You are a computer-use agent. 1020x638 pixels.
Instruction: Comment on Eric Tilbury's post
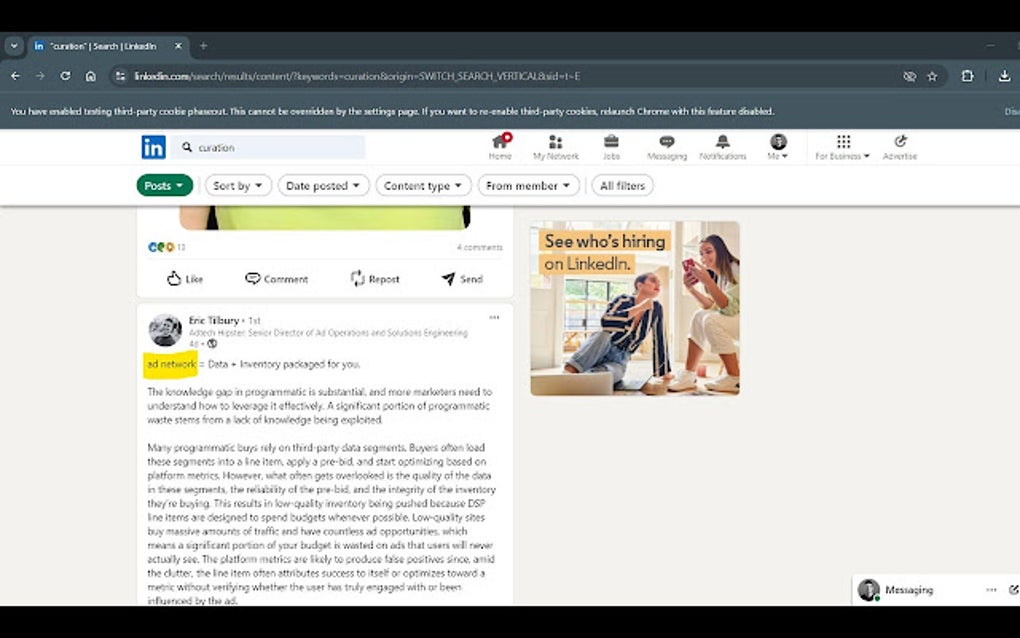(x=277, y=279)
